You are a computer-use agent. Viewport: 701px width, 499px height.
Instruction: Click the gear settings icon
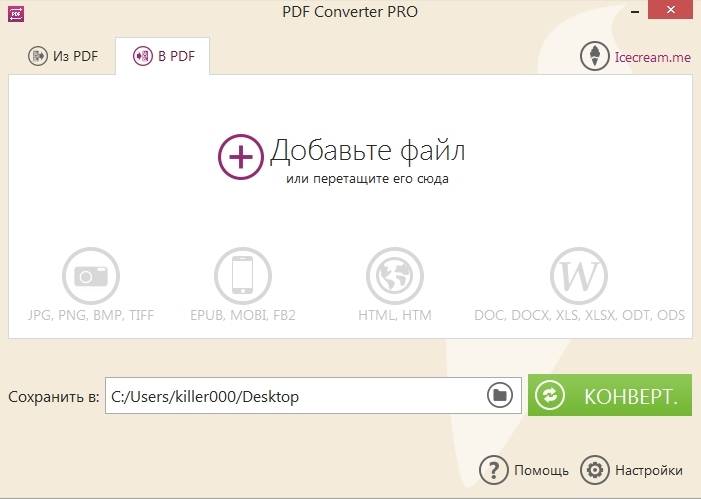pos(595,470)
